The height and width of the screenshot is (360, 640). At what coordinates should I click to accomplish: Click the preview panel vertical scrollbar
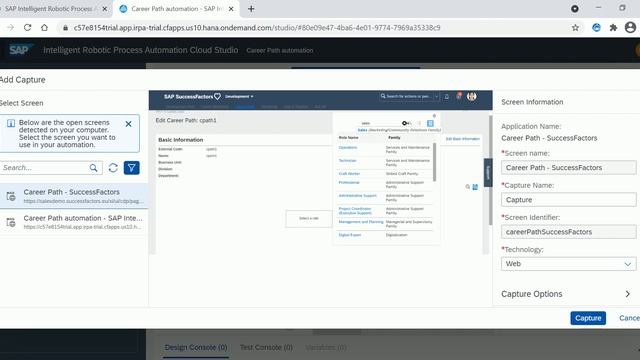point(490,170)
